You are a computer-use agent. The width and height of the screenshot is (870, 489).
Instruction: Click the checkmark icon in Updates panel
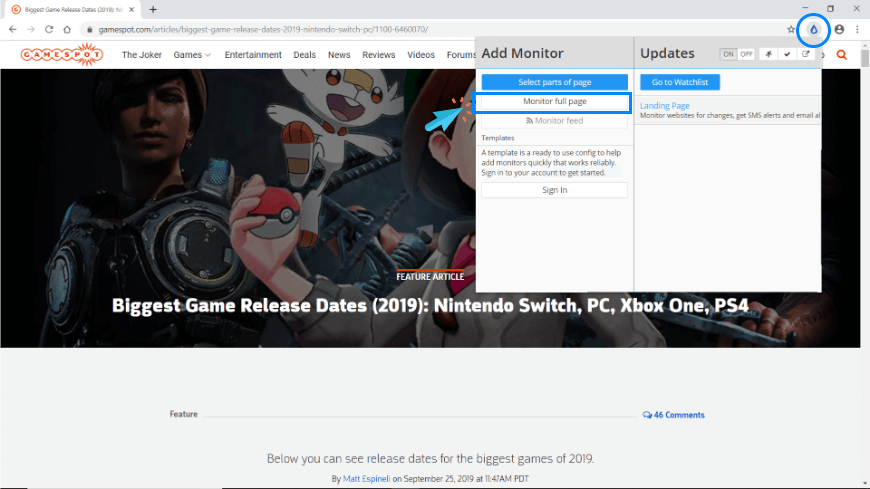tap(787, 54)
